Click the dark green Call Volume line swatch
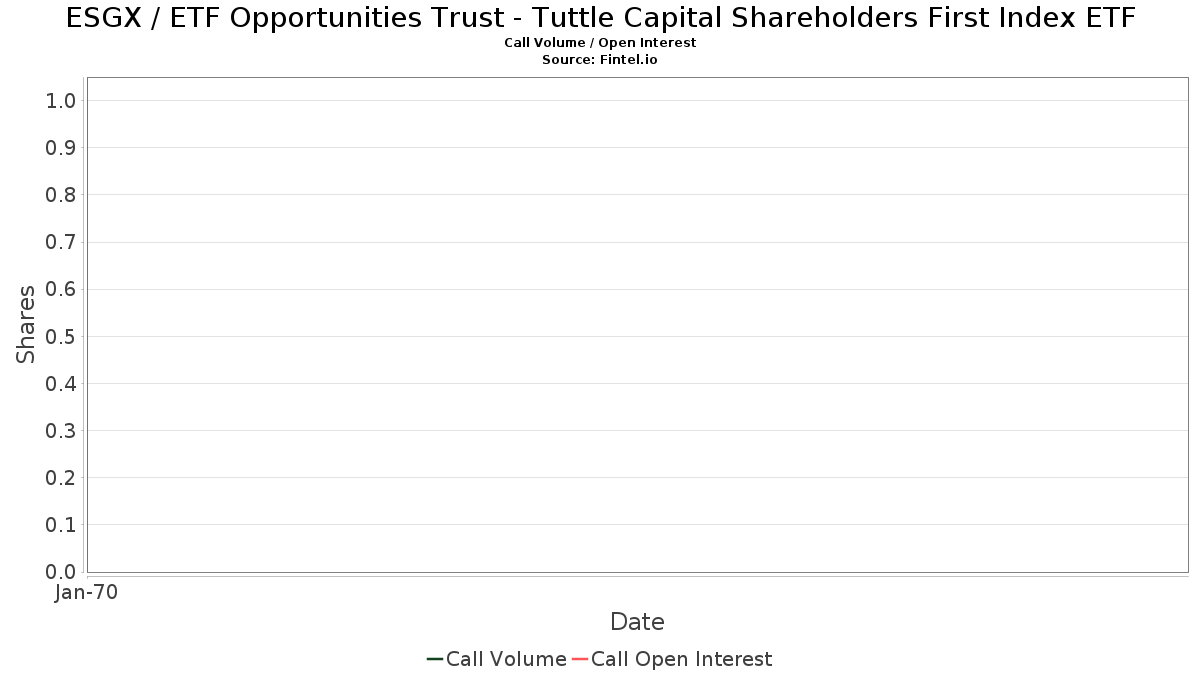Viewport: 1200px width, 675px height. [435, 659]
